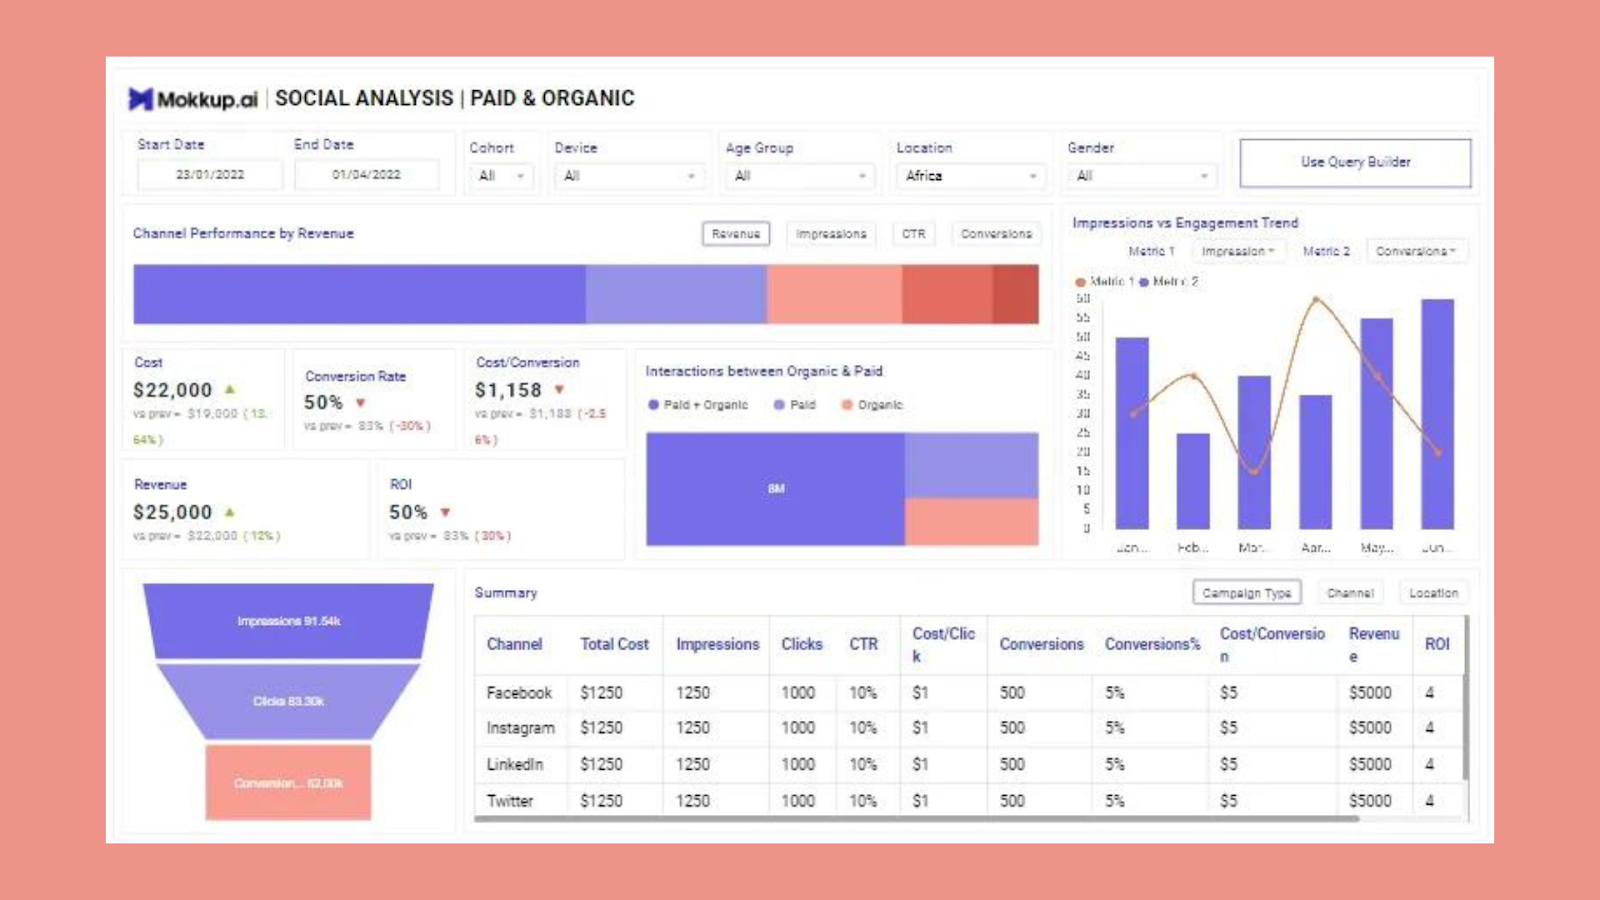Click the largest purple segment of revenue bar
The height and width of the screenshot is (900, 1600).
tap(359, 294)
